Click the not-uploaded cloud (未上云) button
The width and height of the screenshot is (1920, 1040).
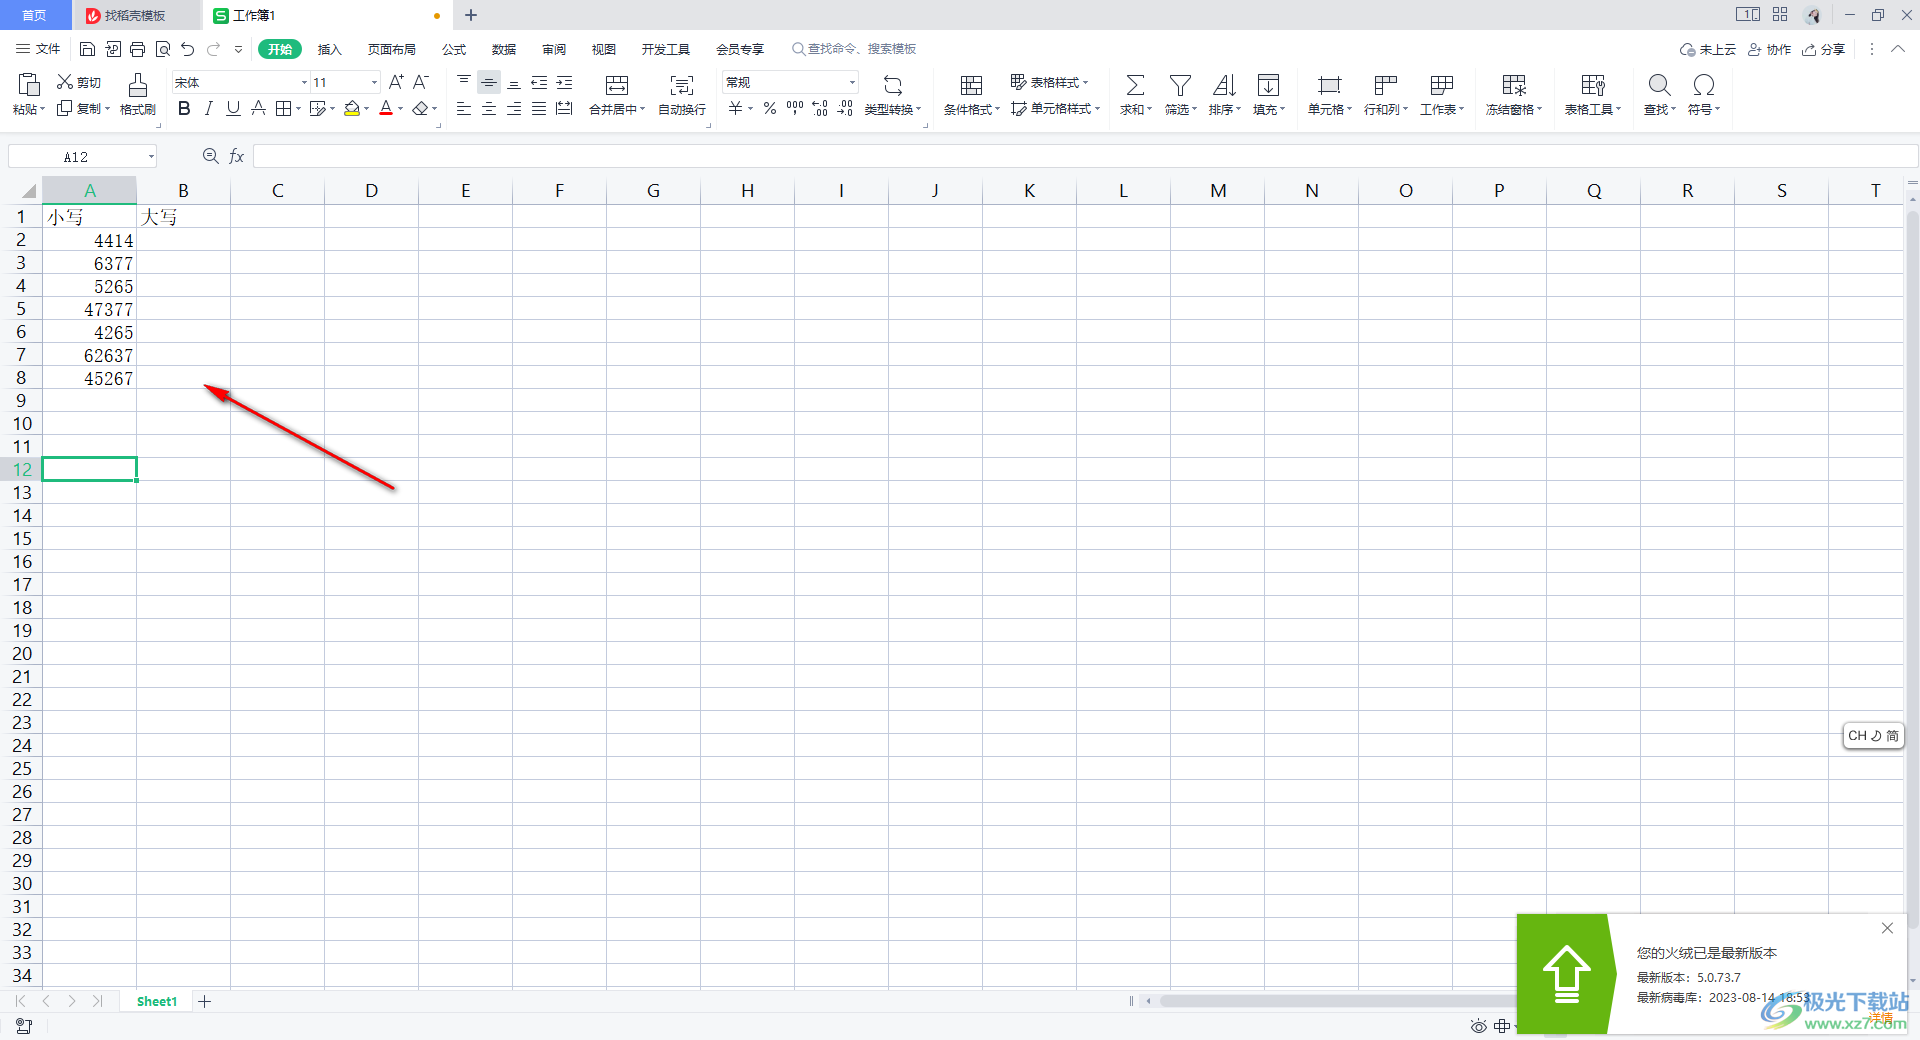pyautogui.click(x=1708, y=49)
